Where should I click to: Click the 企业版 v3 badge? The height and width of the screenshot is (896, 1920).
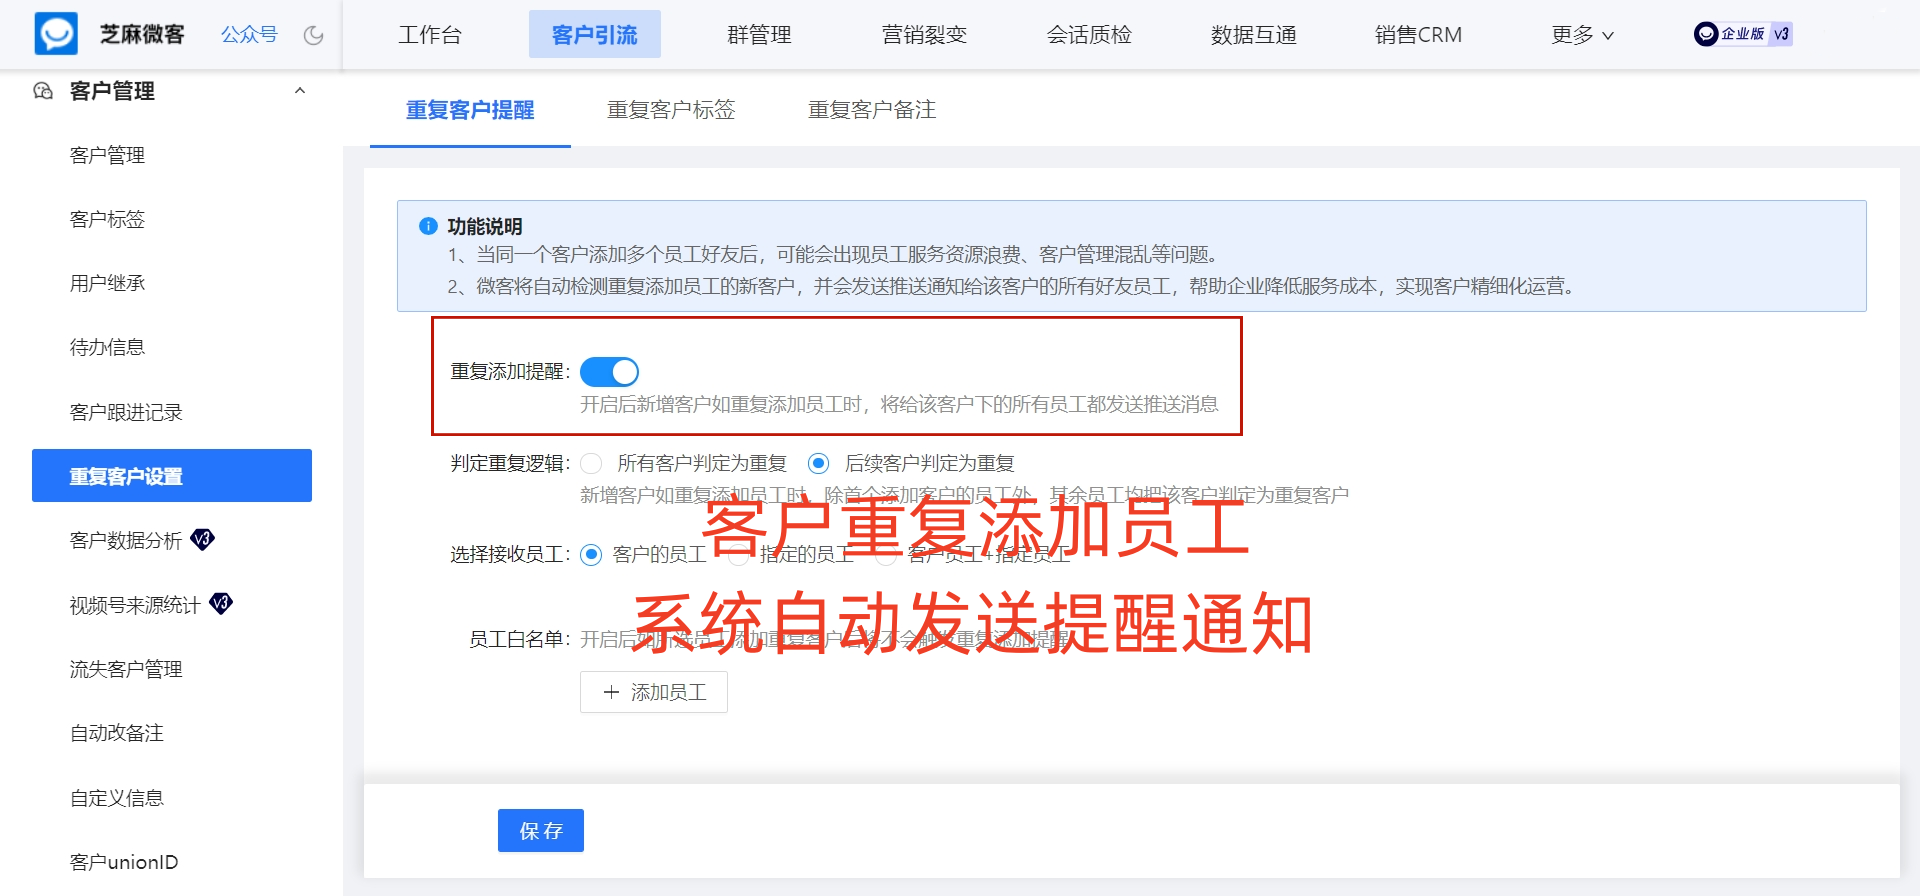[1743, 34]
